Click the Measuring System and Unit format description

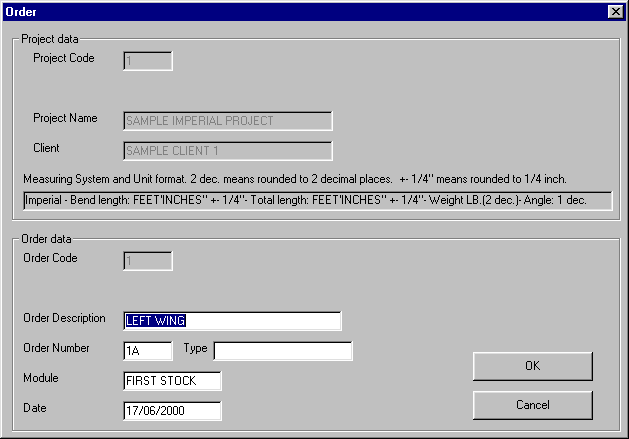click(295, 179)
